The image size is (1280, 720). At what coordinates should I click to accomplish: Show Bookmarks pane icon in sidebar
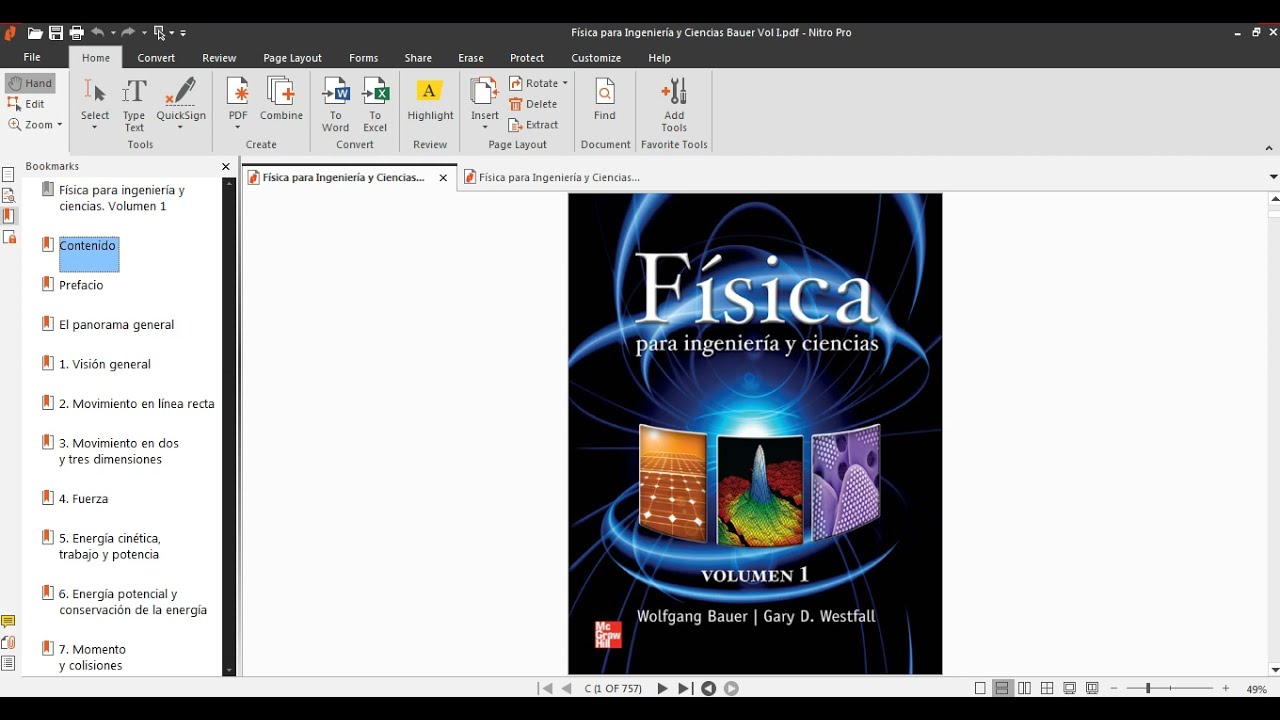coord(9,216)
